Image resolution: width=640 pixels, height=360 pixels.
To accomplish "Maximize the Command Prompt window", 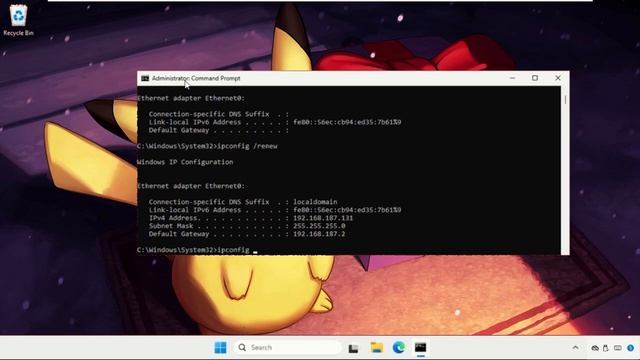I will tap(535, 78).
